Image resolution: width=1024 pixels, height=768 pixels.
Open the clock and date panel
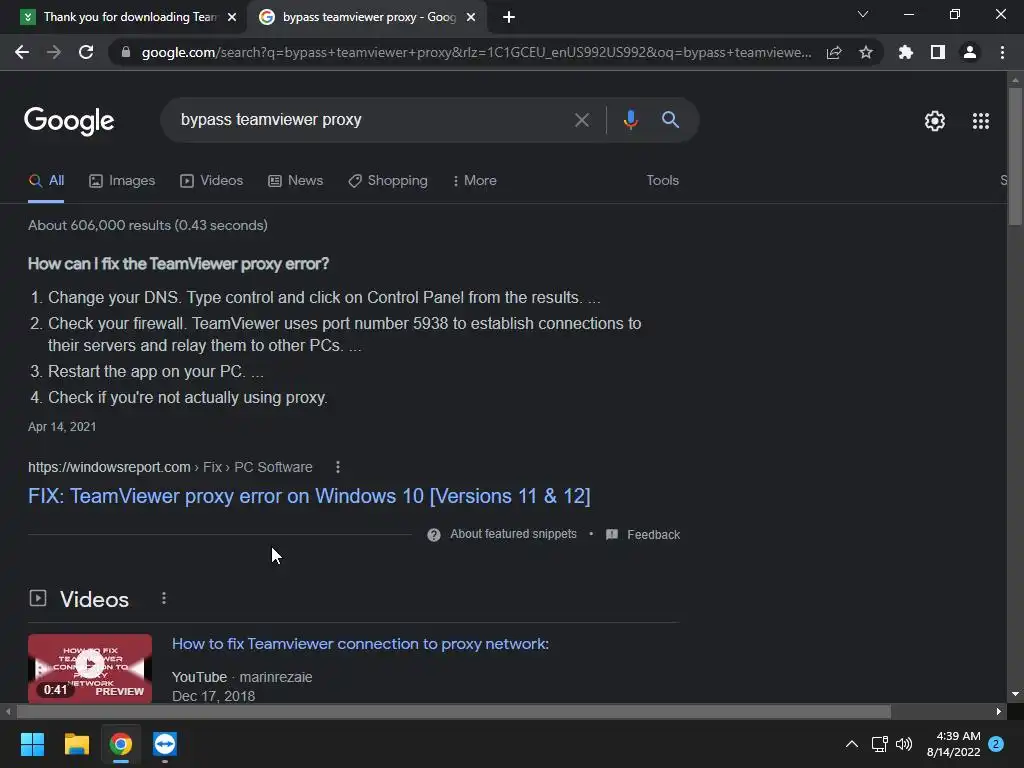953,744
